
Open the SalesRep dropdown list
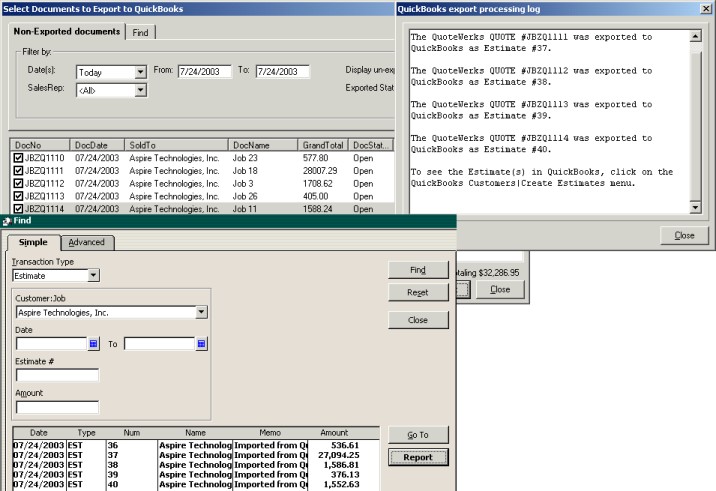pos(140,90)
